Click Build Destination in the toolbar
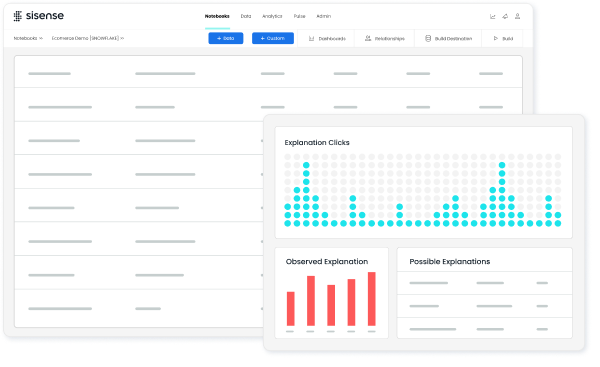Screen dimensions: 600x367 [x=448, y=38]
